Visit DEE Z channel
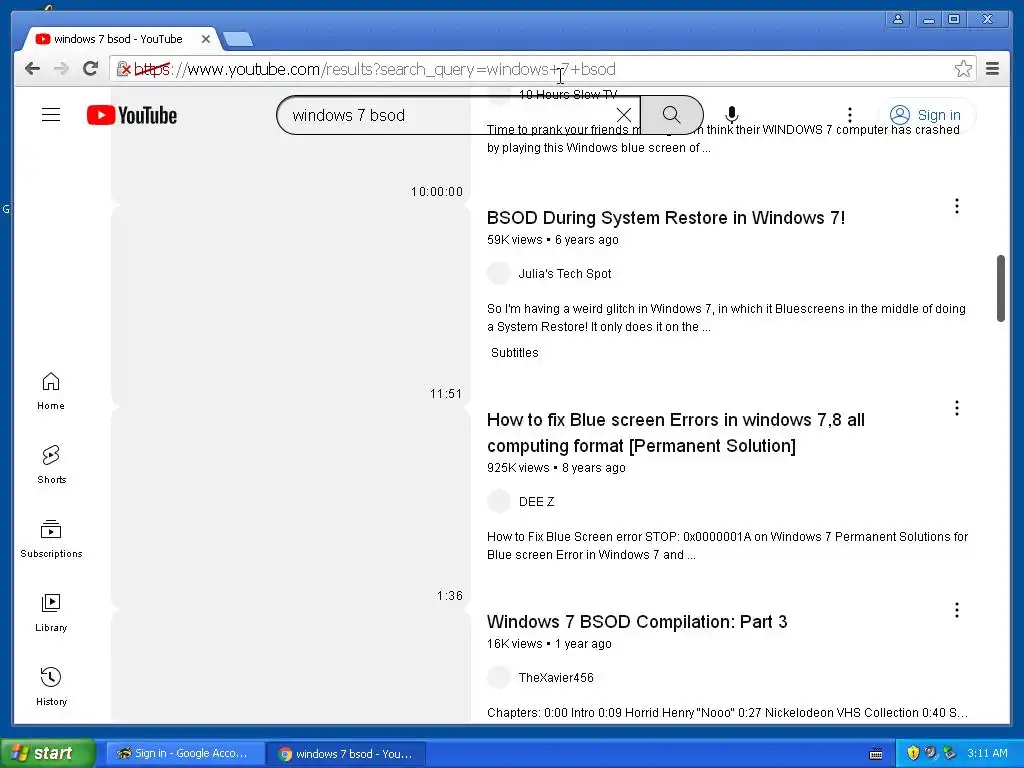This screenshot has height=768, width=1024. (x=536, y=502)
